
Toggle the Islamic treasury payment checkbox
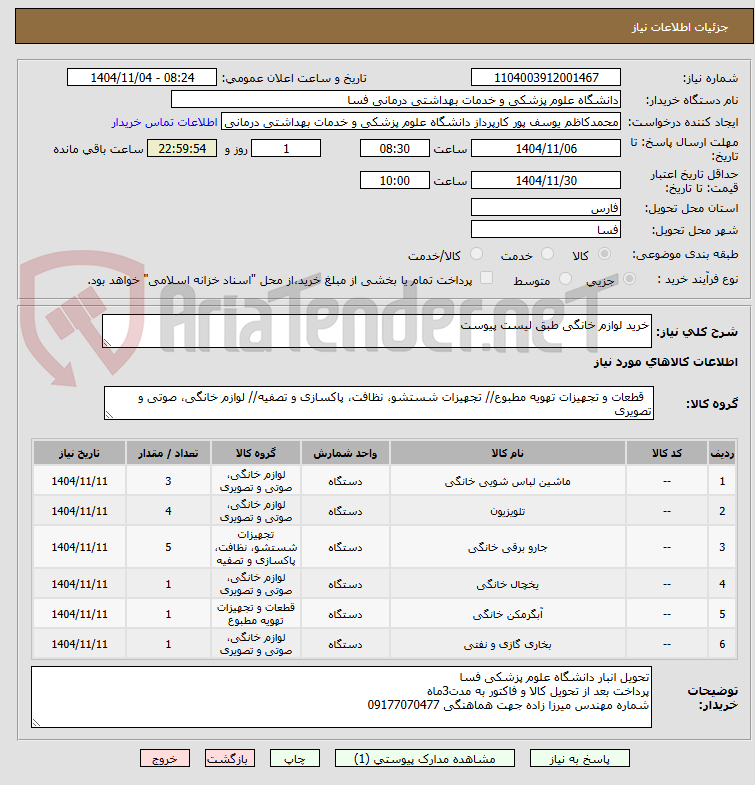pyautogui.click(x=486, y=278)
